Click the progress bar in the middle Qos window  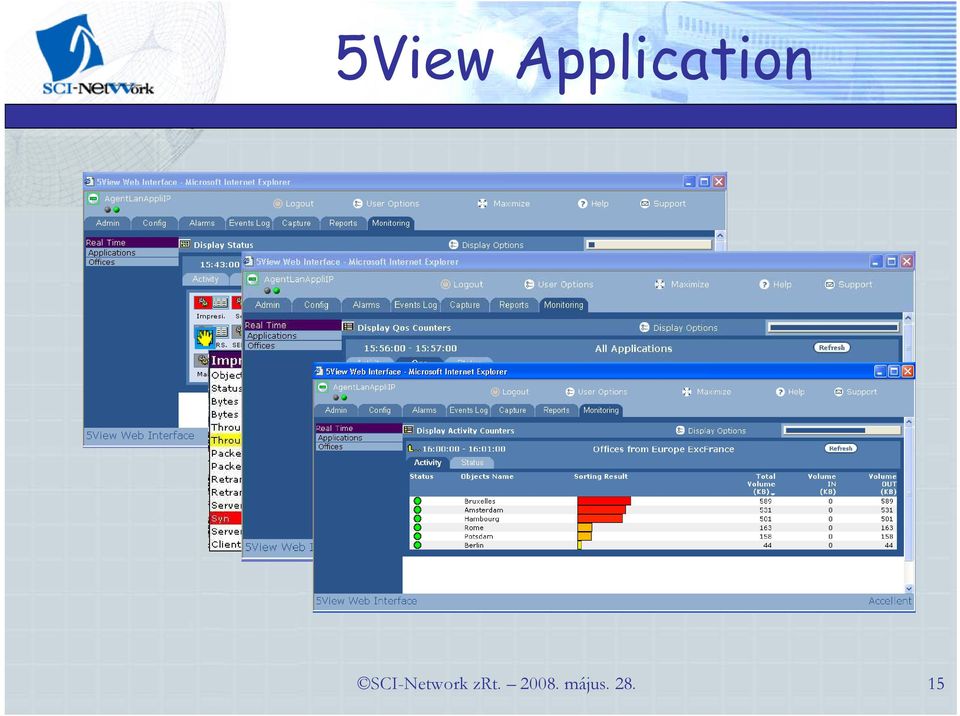coord(834,328)
